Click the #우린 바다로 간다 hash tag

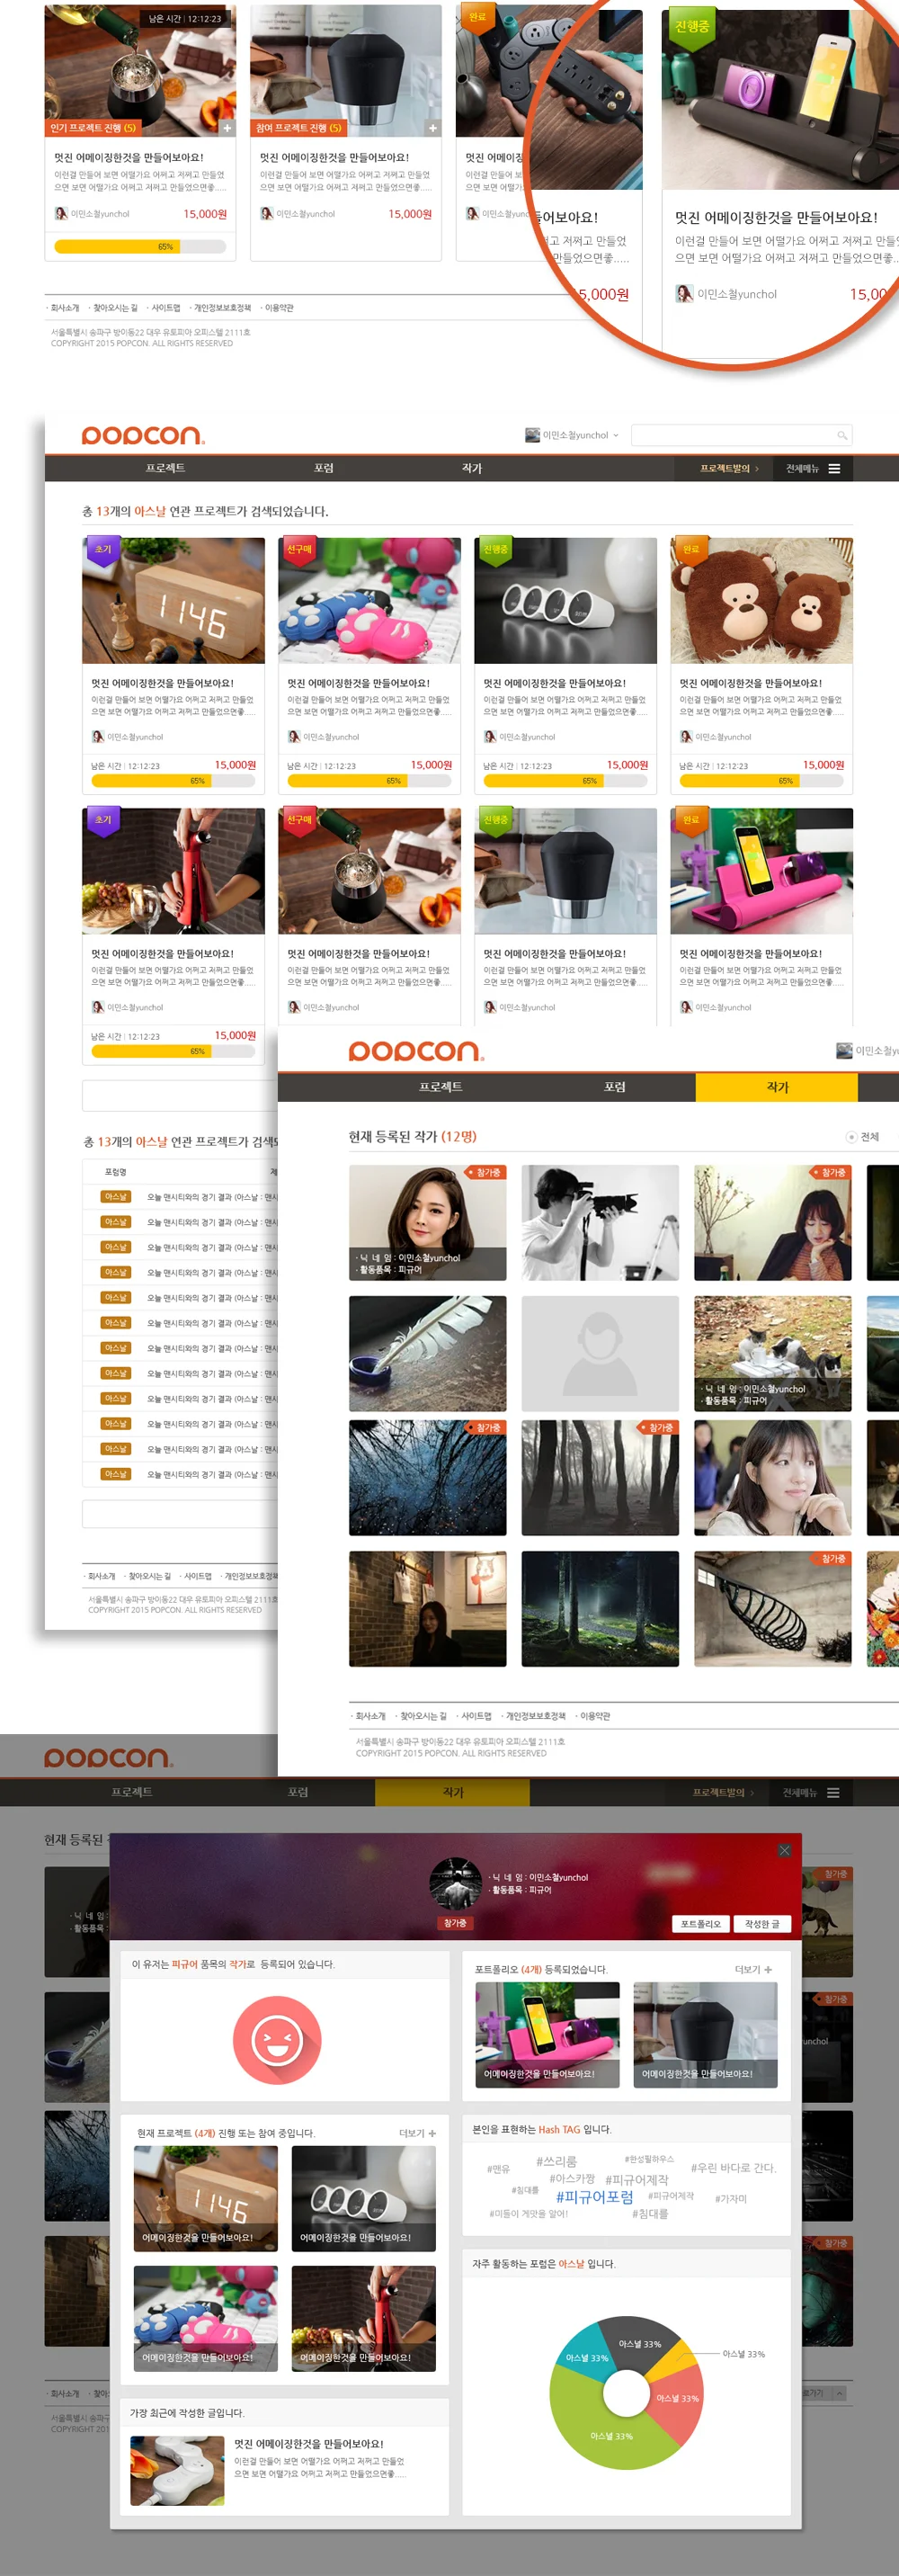pos(733,2168)
